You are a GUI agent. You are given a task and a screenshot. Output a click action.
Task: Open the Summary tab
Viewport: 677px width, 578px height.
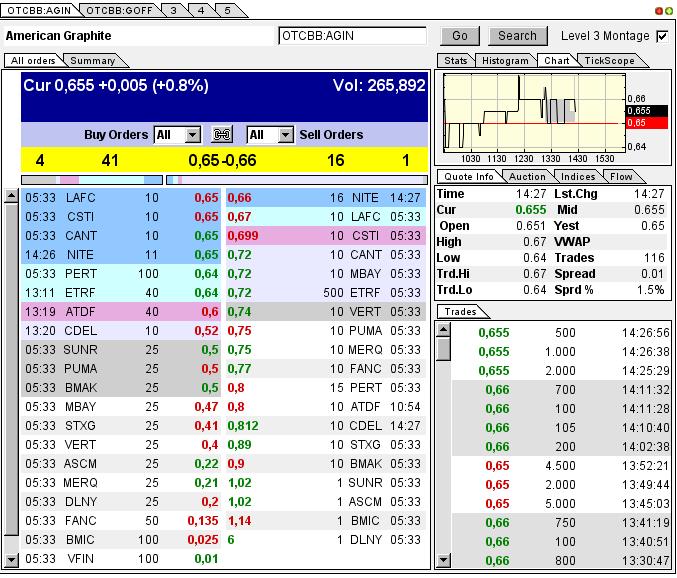(x=93, y=61)
